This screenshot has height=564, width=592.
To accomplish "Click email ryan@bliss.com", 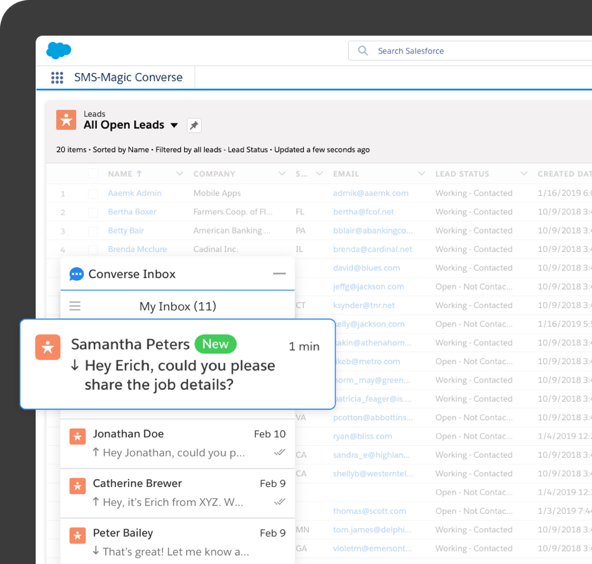I will pos(362,436).
